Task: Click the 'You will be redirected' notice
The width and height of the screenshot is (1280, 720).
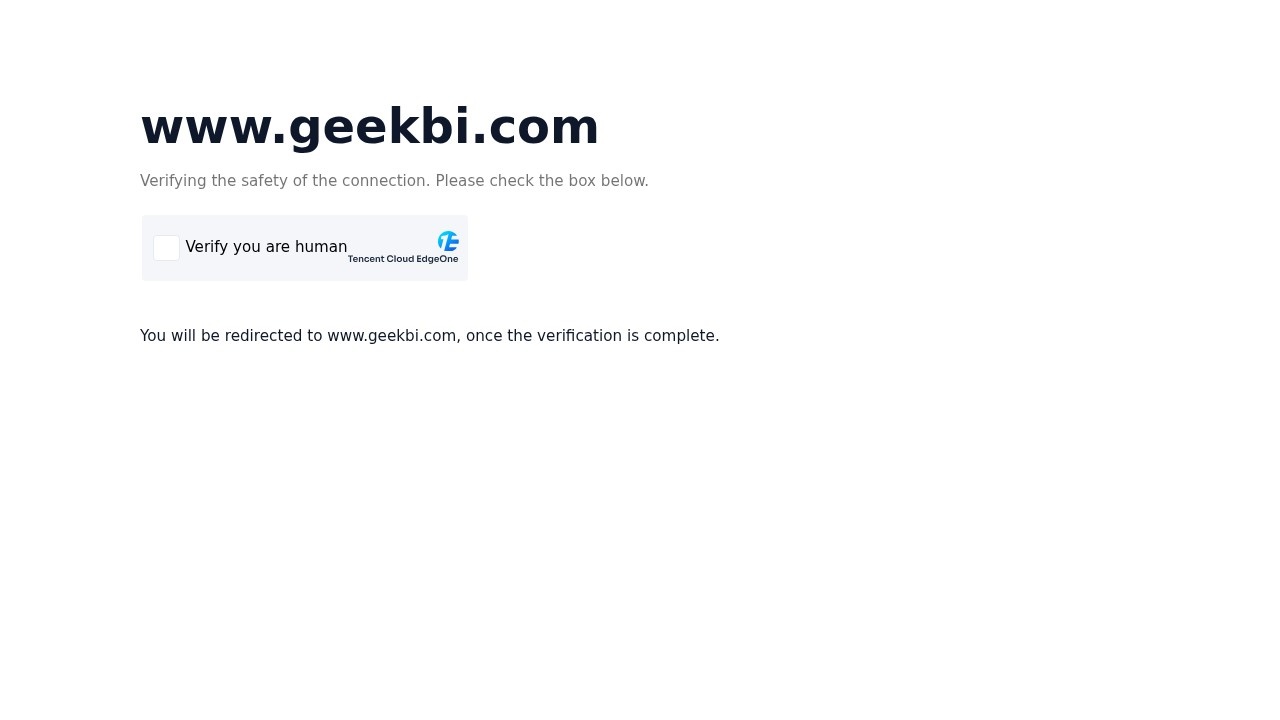Action: pyautogui.click(x=430, y=336)
